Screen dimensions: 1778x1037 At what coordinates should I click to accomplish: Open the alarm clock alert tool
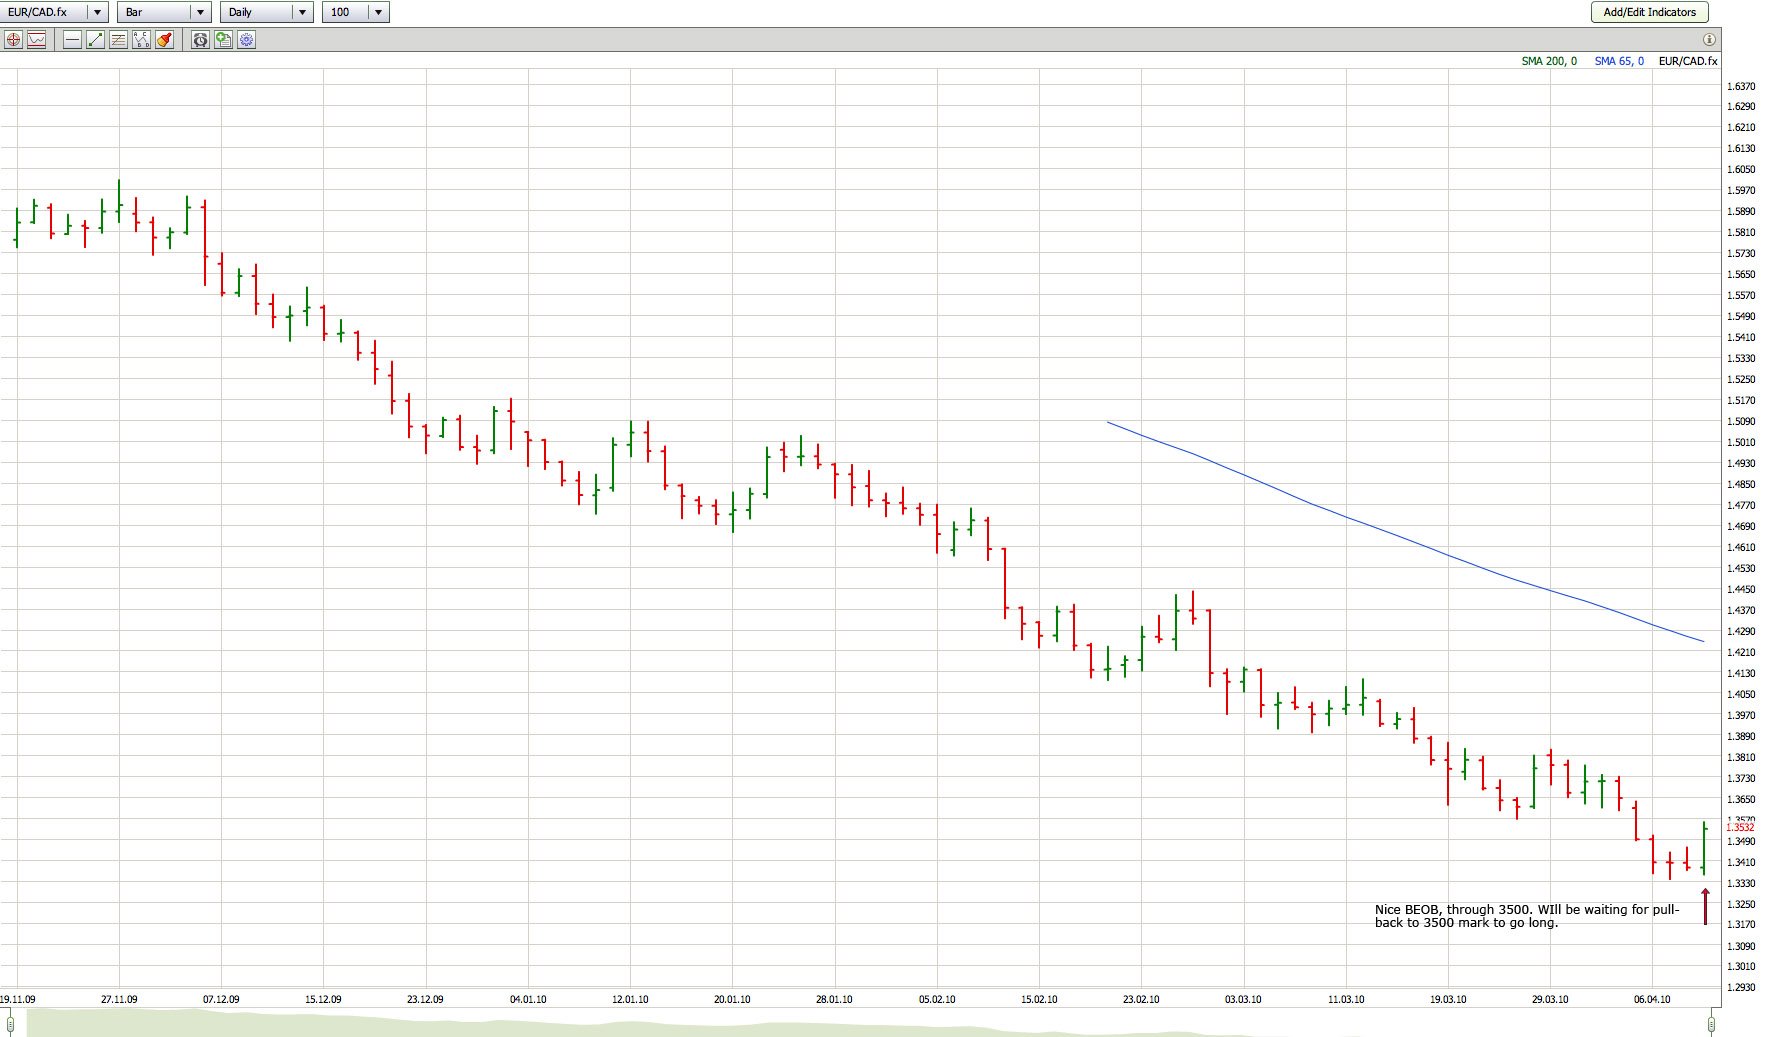[x=200, y=40]
